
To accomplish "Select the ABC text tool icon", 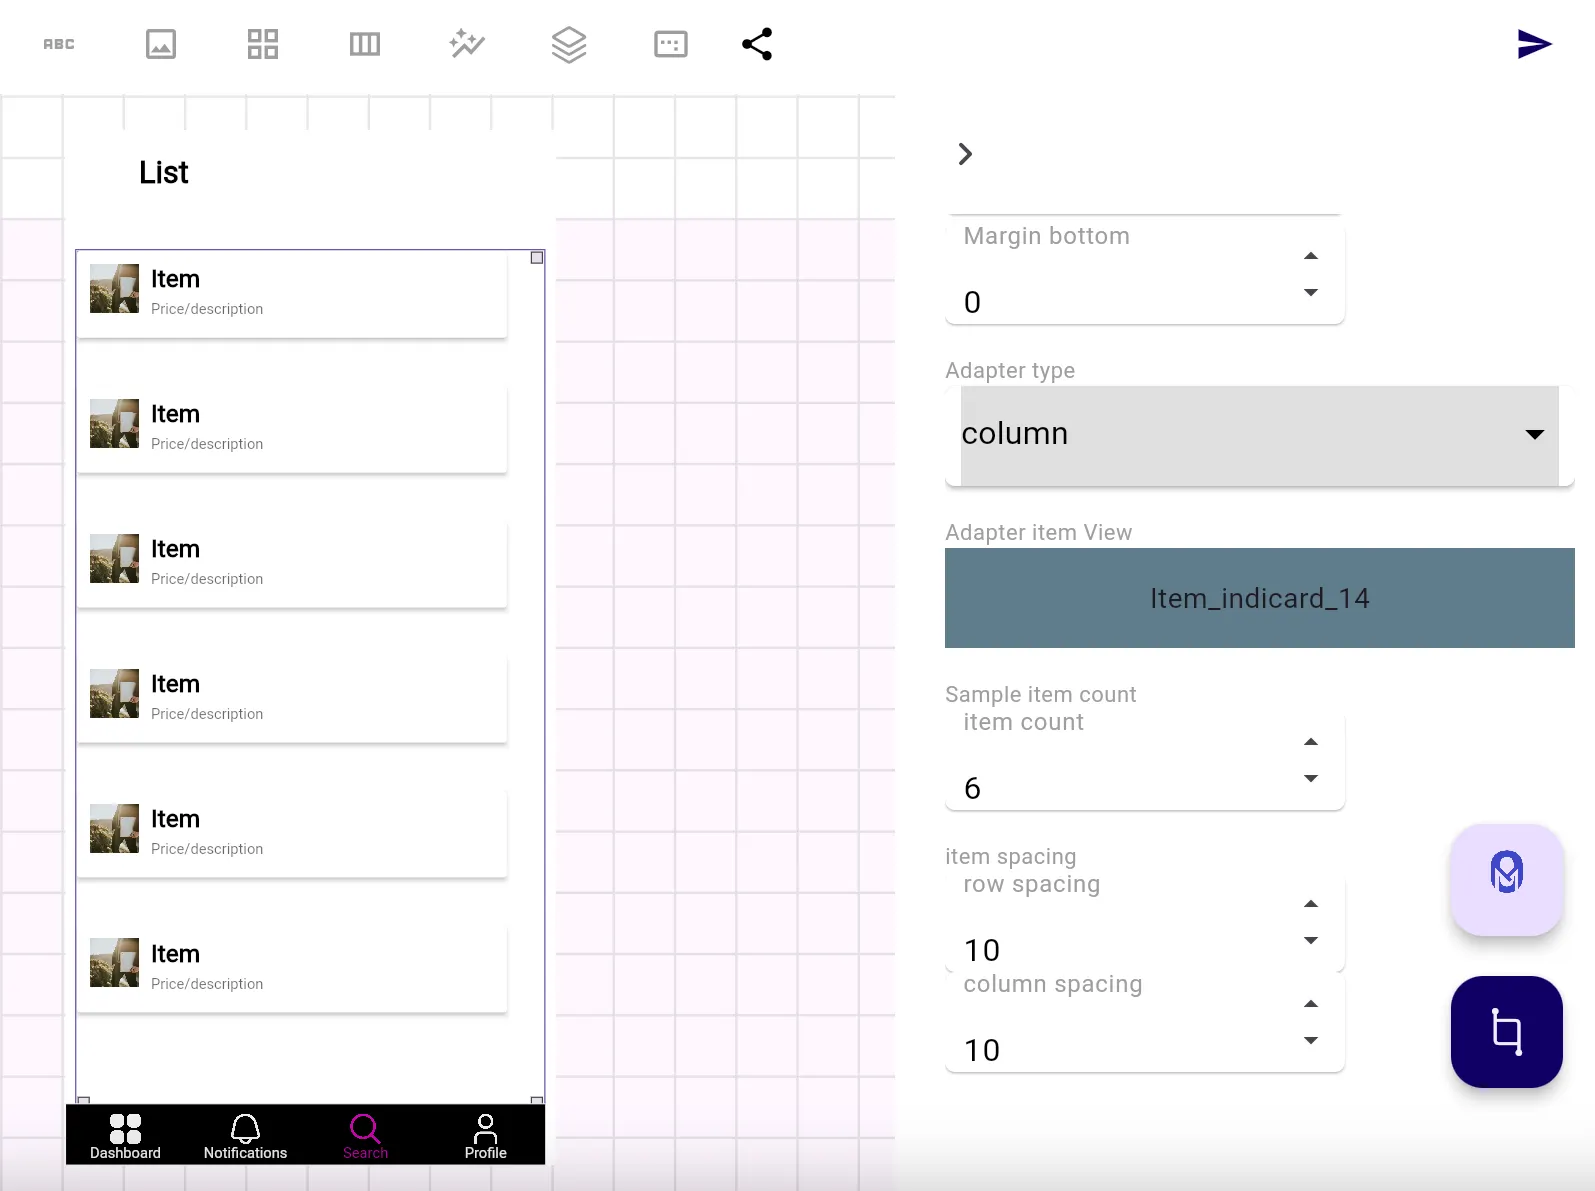I will coord(59,44).
